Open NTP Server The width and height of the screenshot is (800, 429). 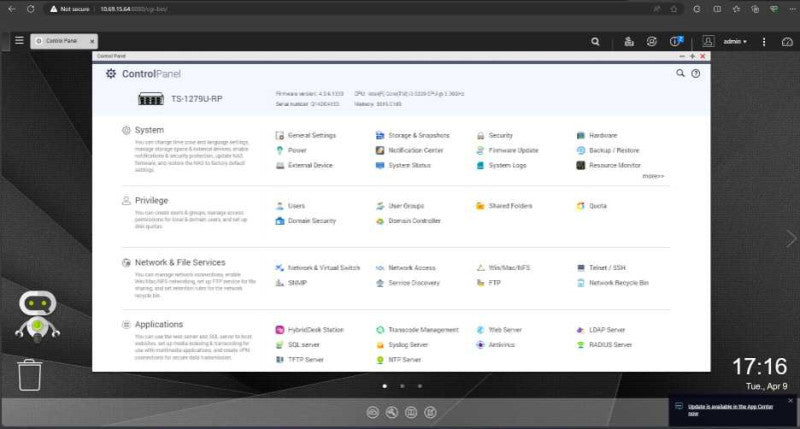click(398, 360)
